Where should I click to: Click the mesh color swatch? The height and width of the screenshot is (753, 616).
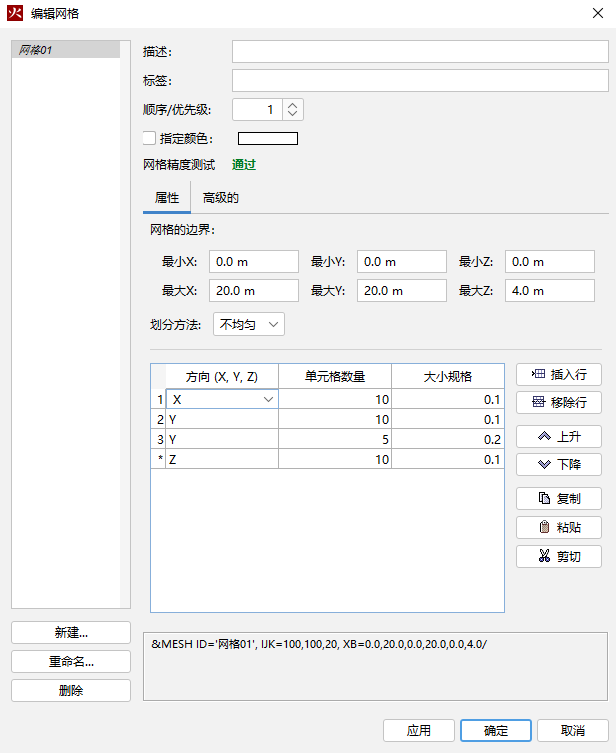pyautogui.click(x=267, y=139)
